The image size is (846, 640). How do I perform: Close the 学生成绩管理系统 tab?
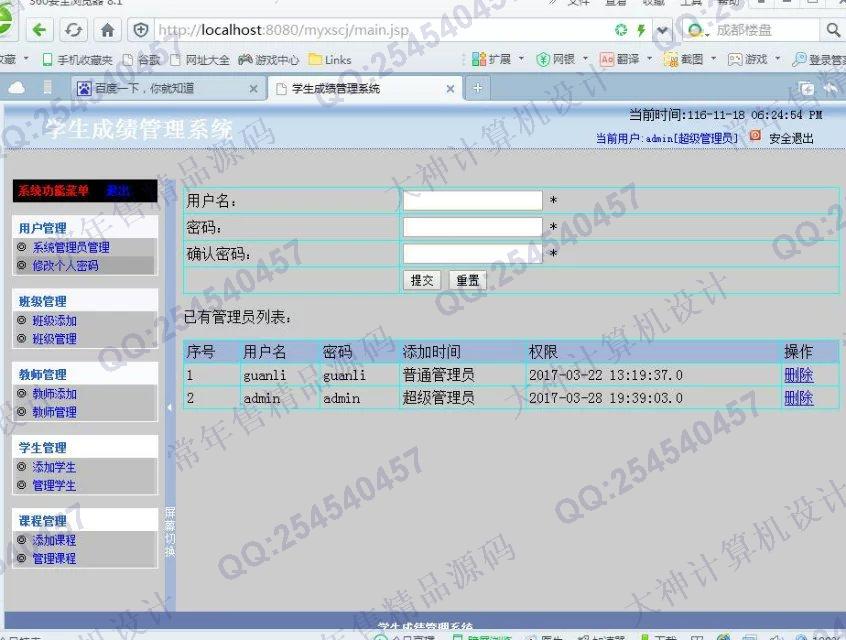tap(450, 88)
